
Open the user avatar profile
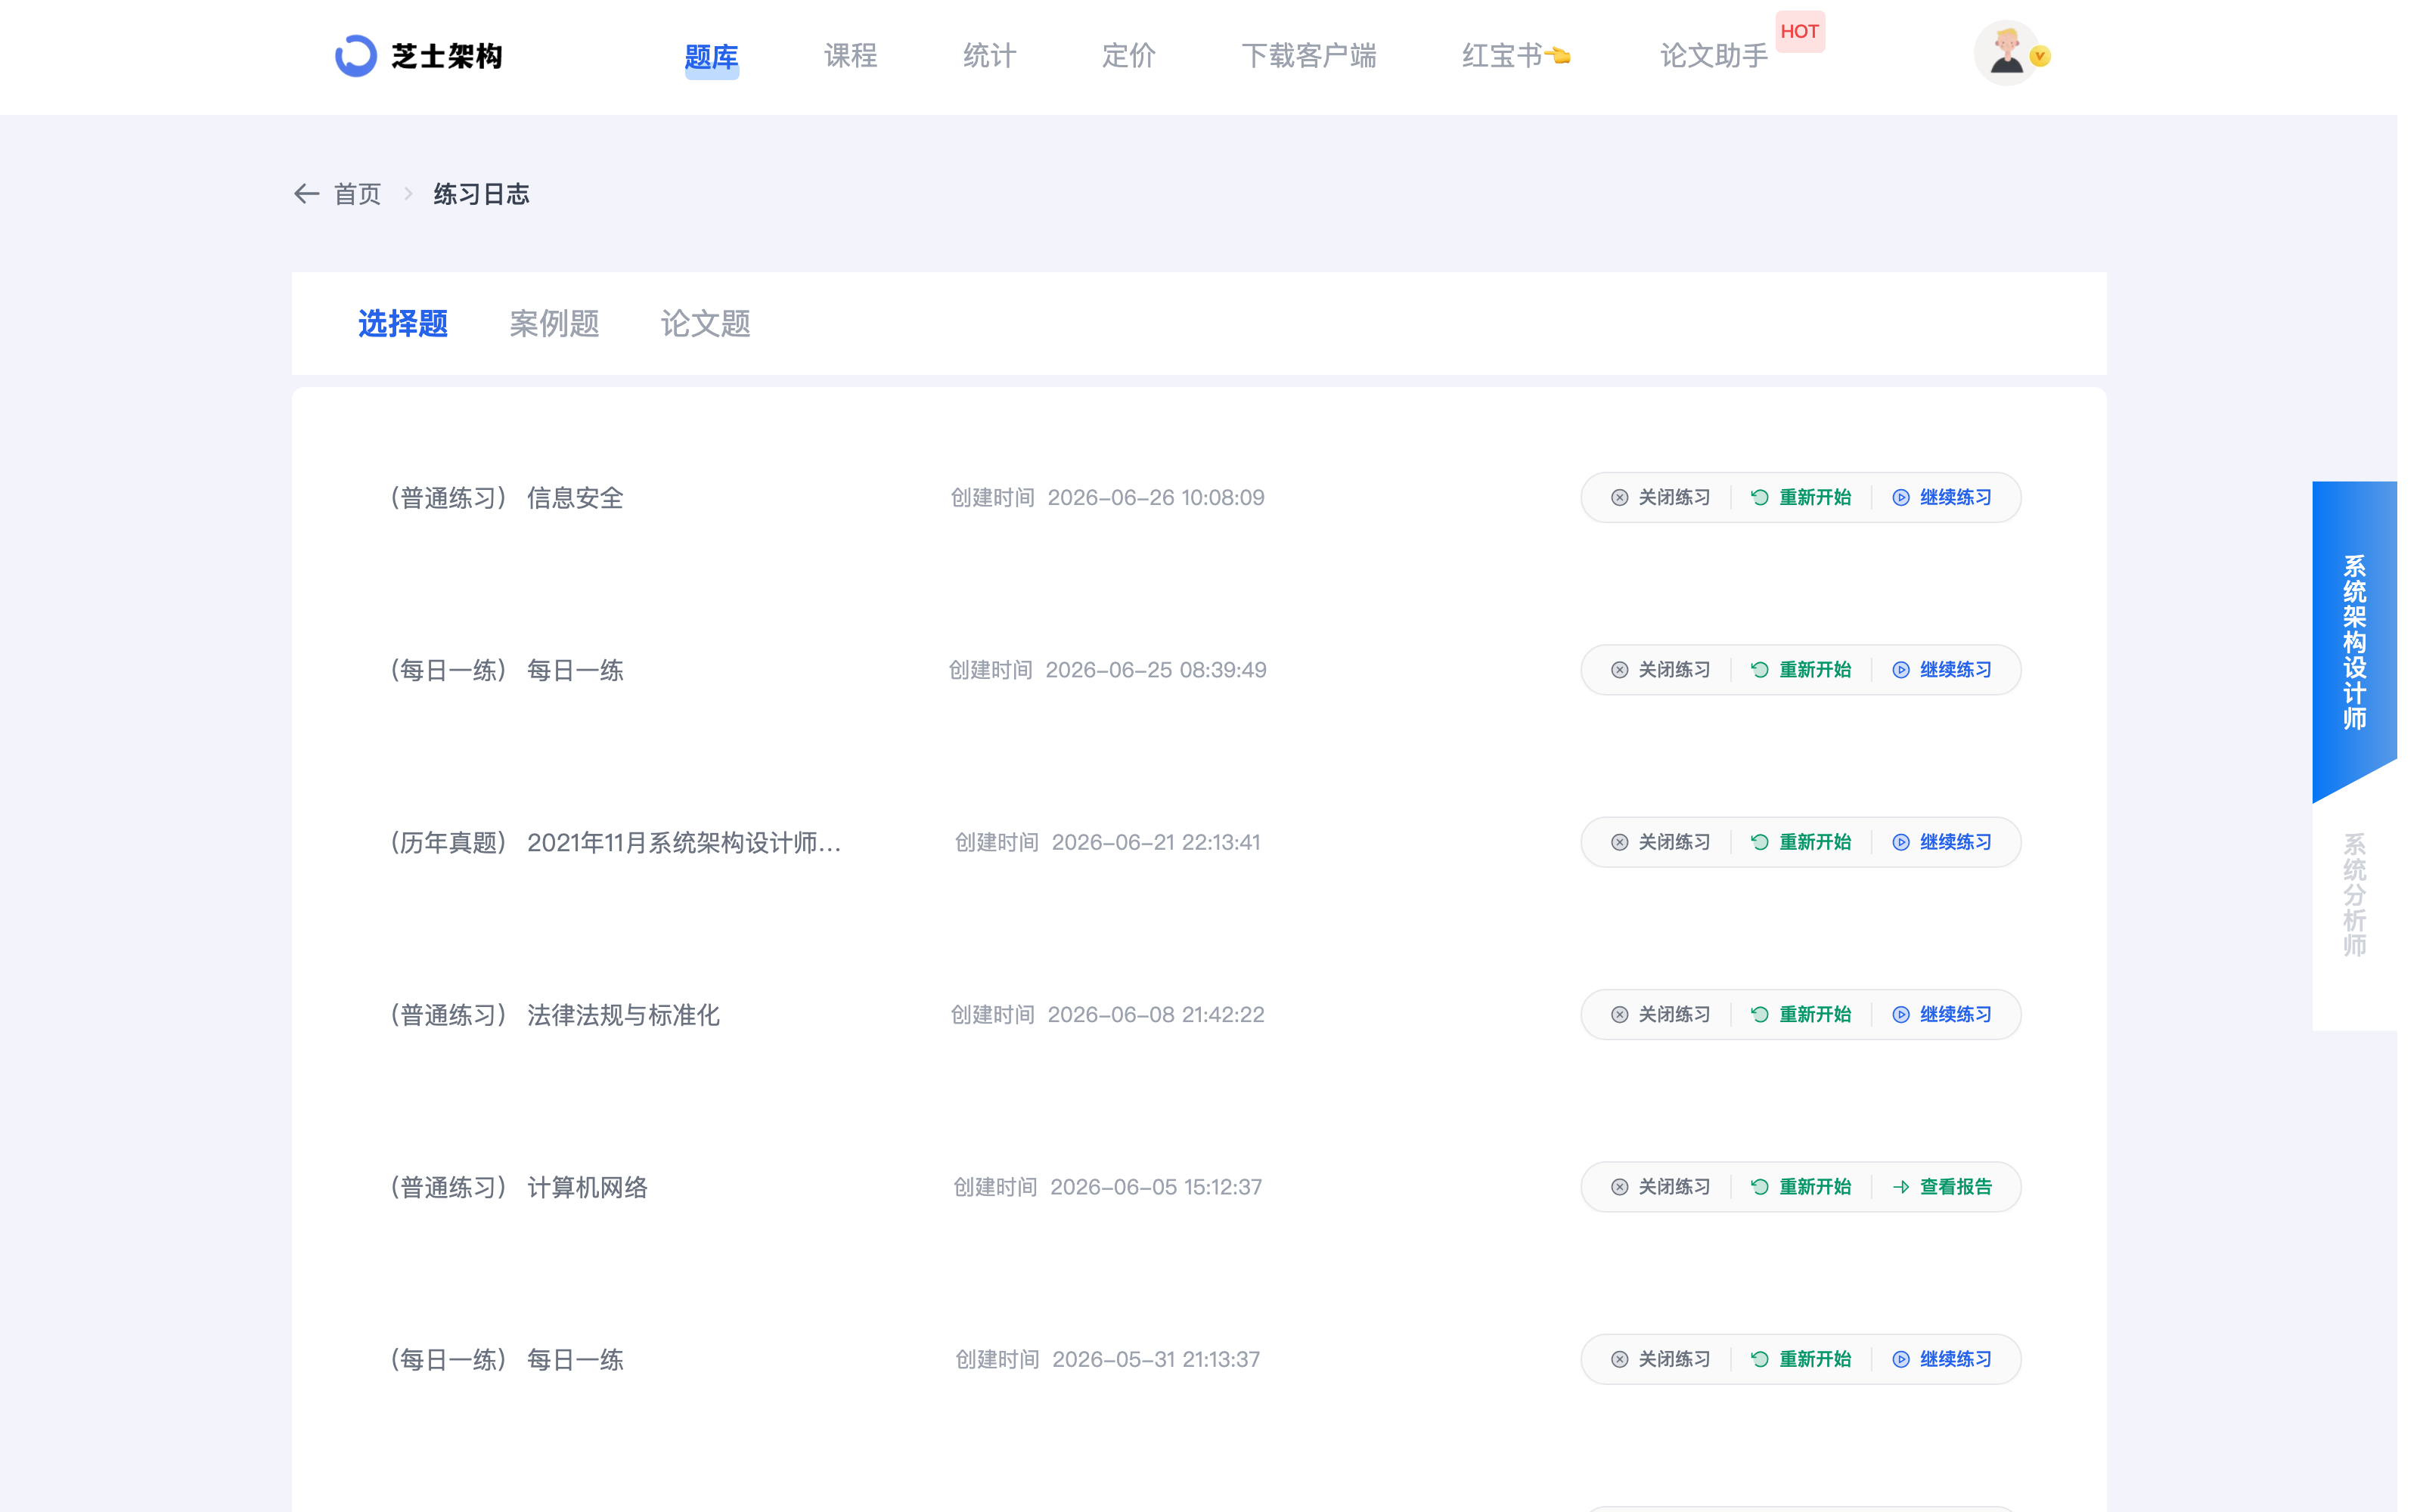(2006, 55)
